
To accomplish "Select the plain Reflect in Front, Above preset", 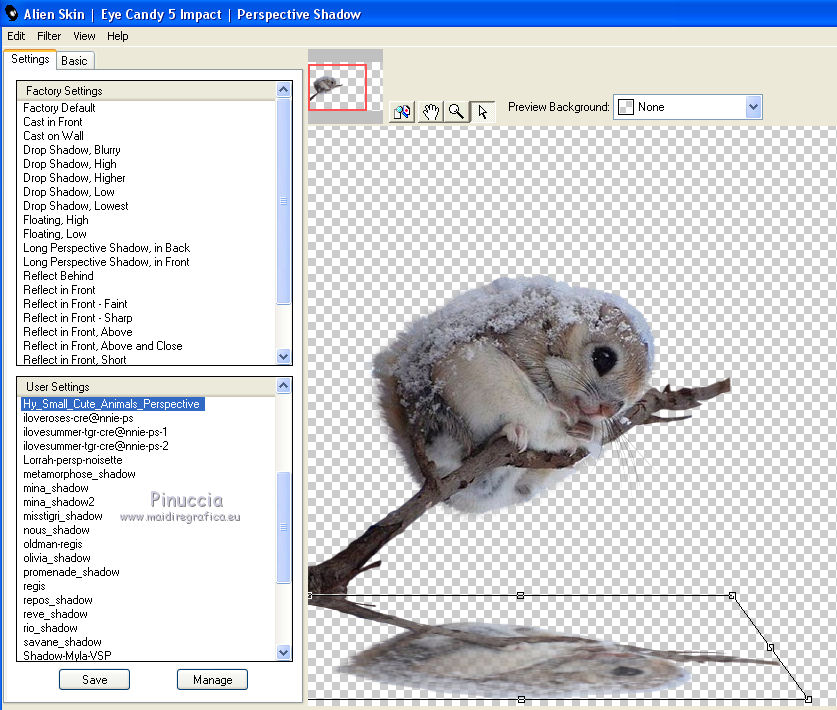I will (x=78, y=332).
